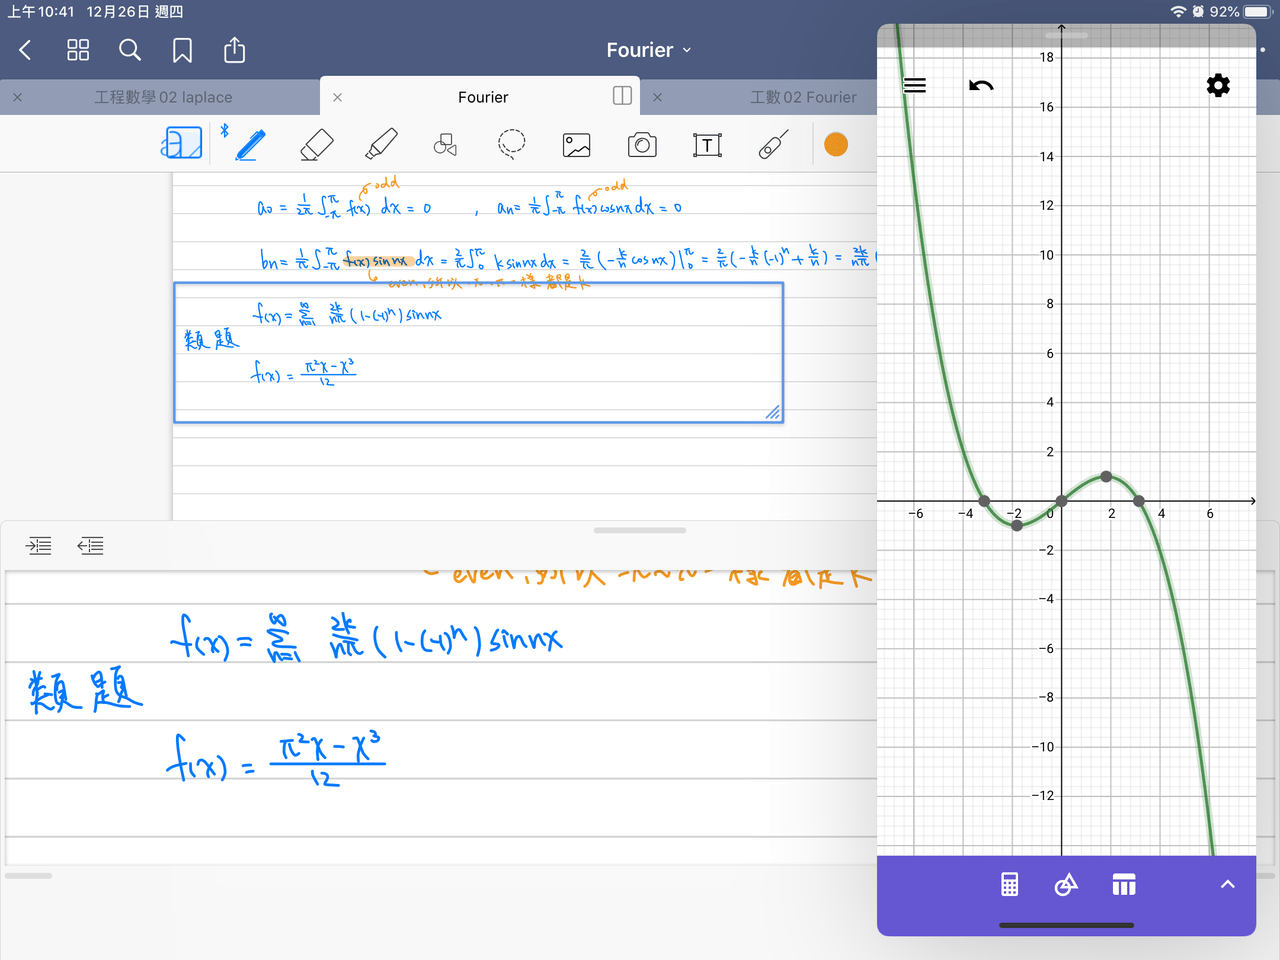
Task: Toggle the zoom window tool
Action: click(182, 143)
